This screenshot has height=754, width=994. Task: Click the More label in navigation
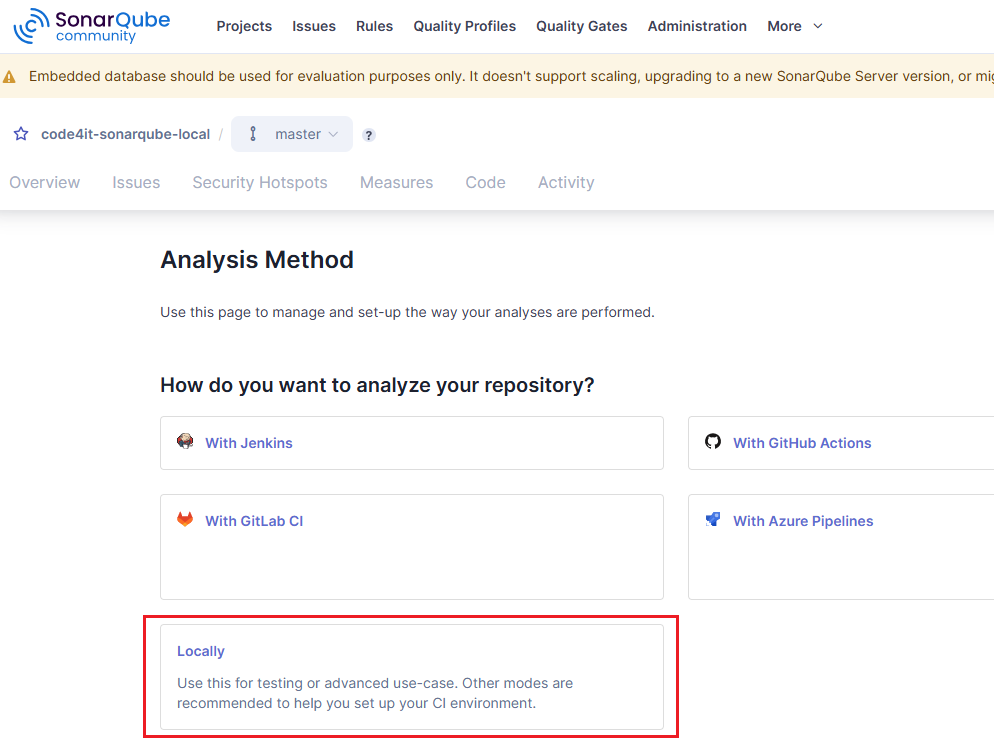[x=784, y=26]
